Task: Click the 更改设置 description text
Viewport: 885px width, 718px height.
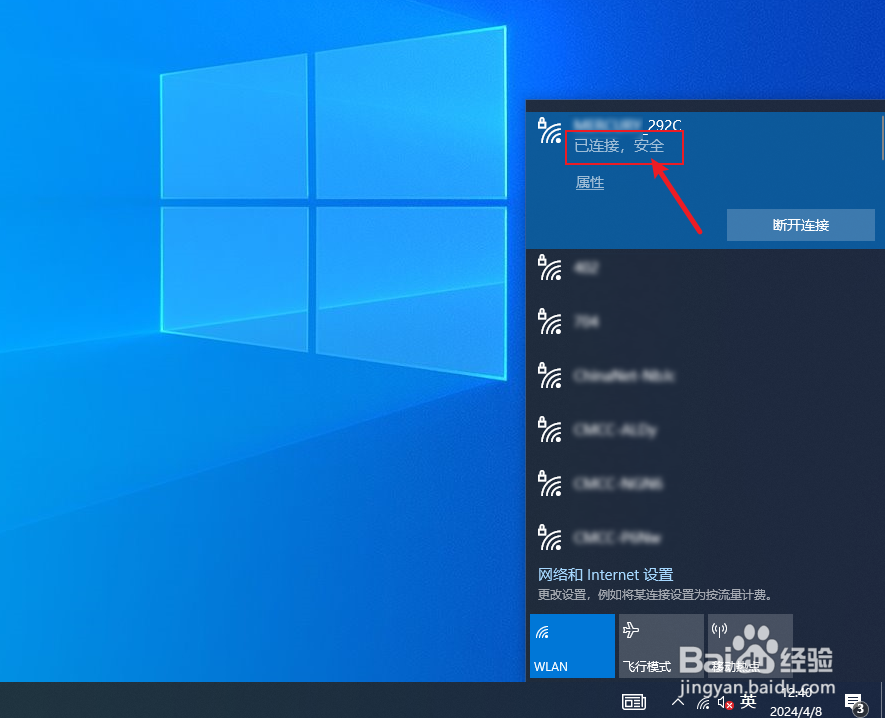Action: coord(655,595)
